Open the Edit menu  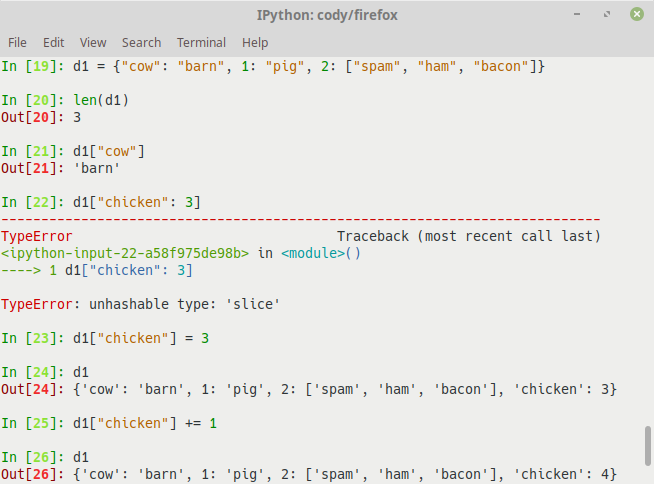tap(53, 43)
